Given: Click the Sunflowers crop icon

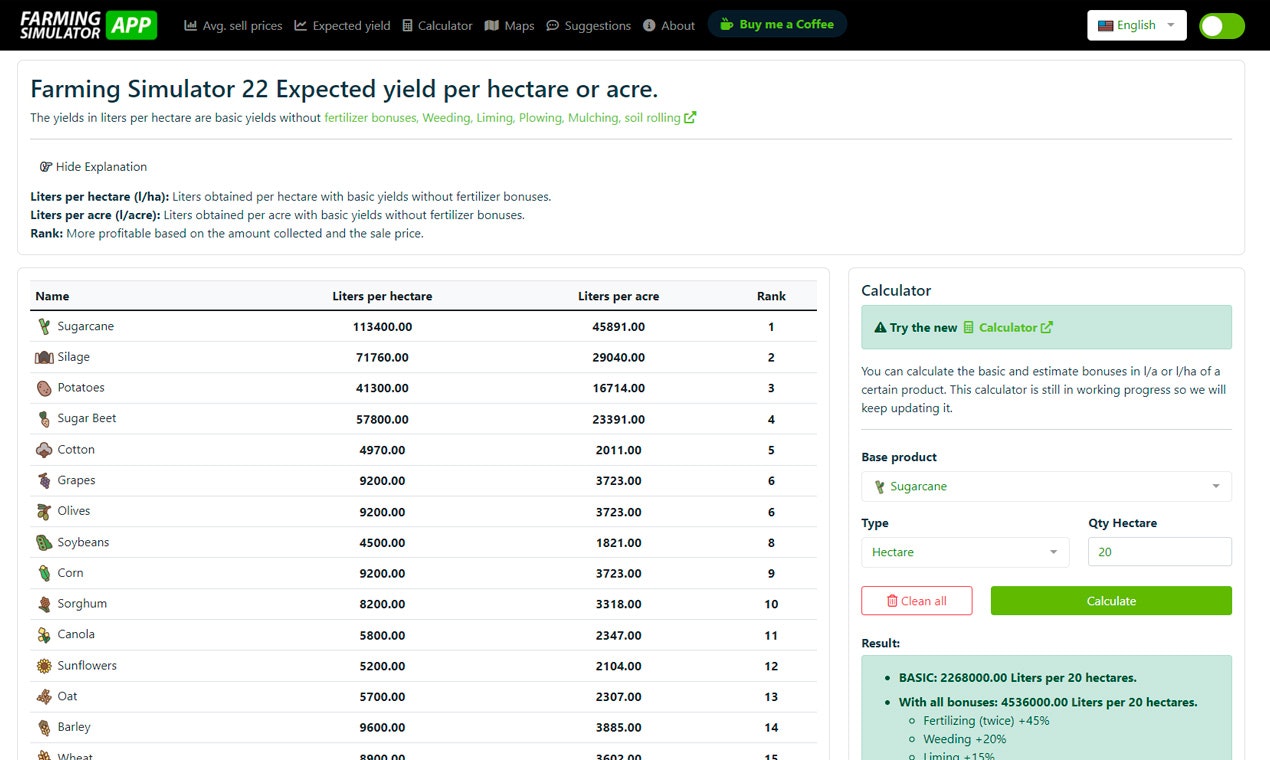Looking at the screenshot, I should tap(44, 666).
